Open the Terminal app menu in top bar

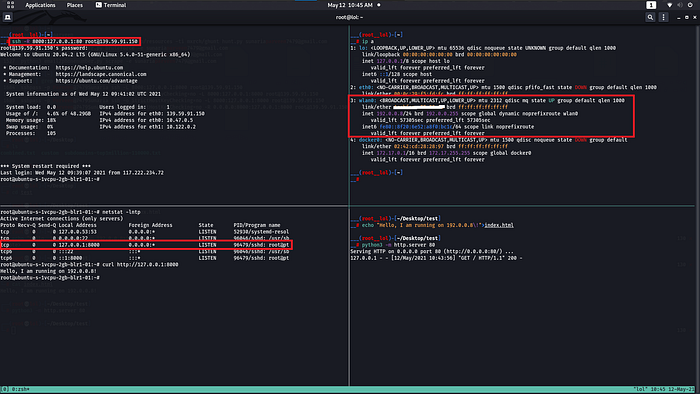tap(111, 5)
